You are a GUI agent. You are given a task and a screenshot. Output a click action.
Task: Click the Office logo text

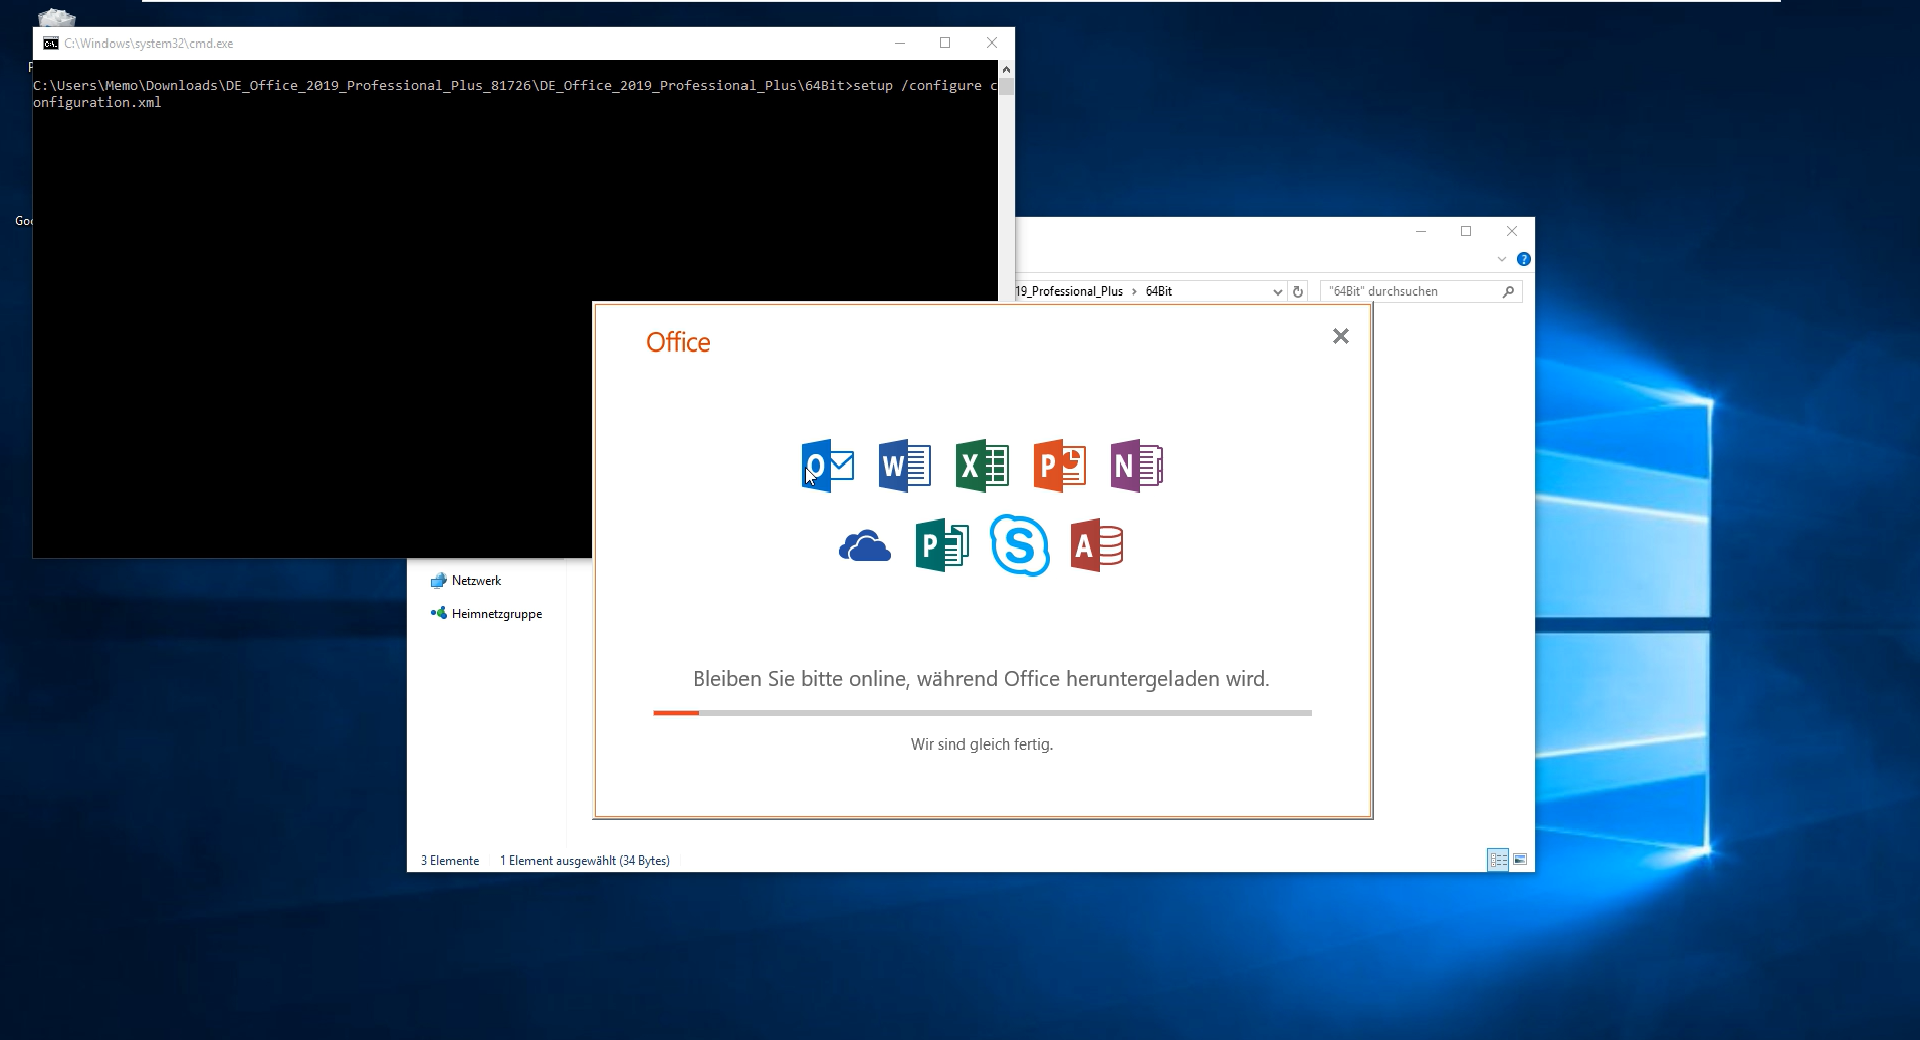678,343
